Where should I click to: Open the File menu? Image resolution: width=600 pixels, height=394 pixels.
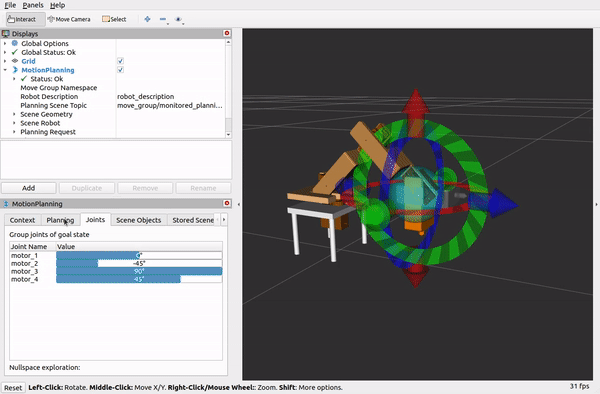(x=10, y=5)
